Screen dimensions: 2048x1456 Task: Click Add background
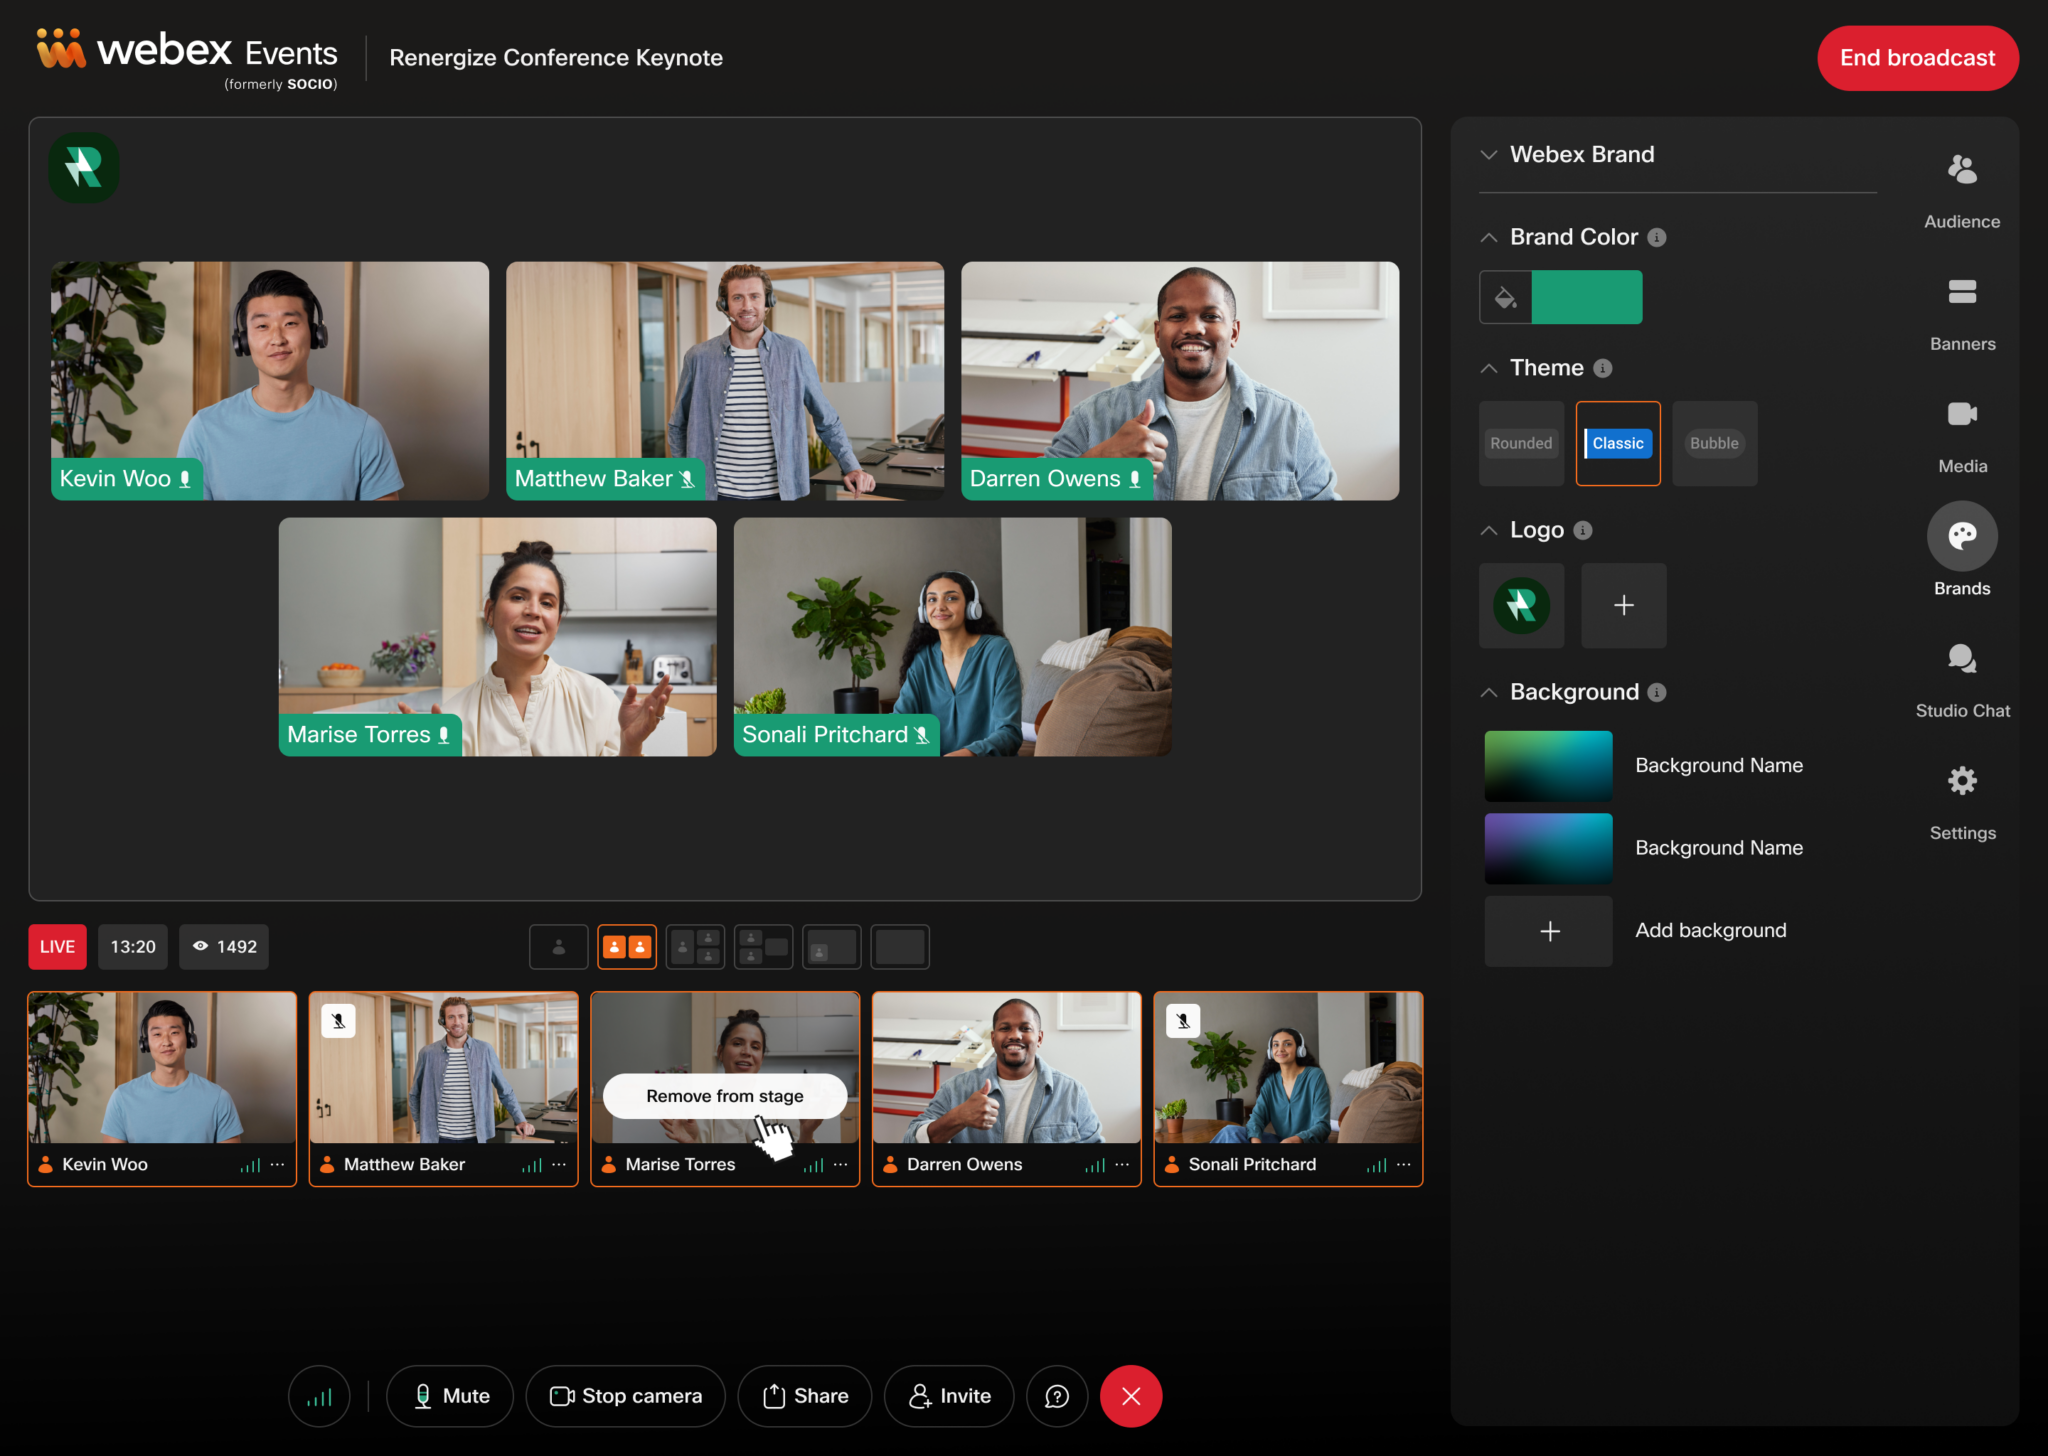tap(1548, 931)
